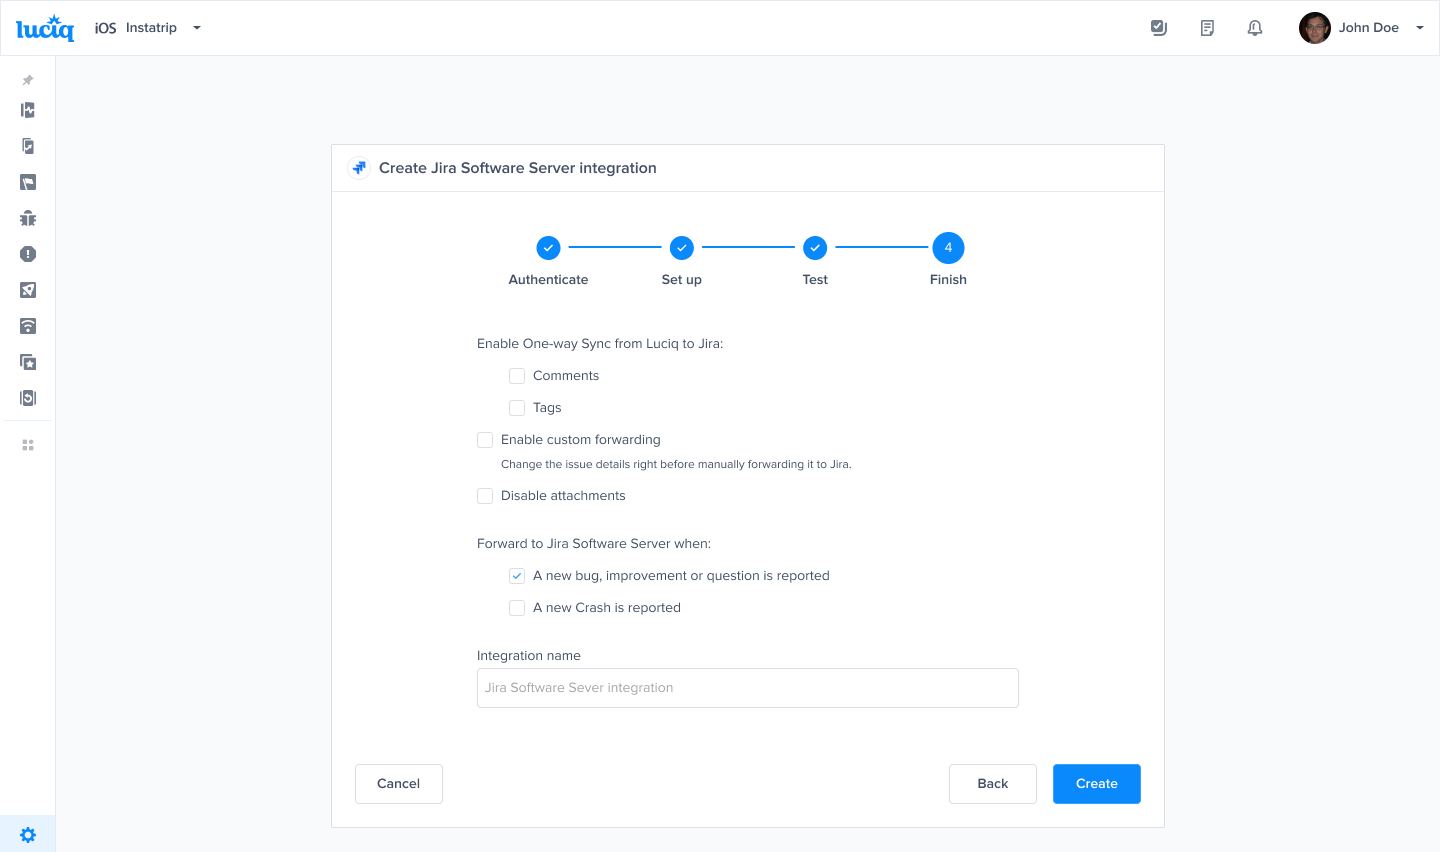This screenshot has height=852, width=1440.
Task: Open the App Store reviews icon
Action: click(x=27, y=362)
